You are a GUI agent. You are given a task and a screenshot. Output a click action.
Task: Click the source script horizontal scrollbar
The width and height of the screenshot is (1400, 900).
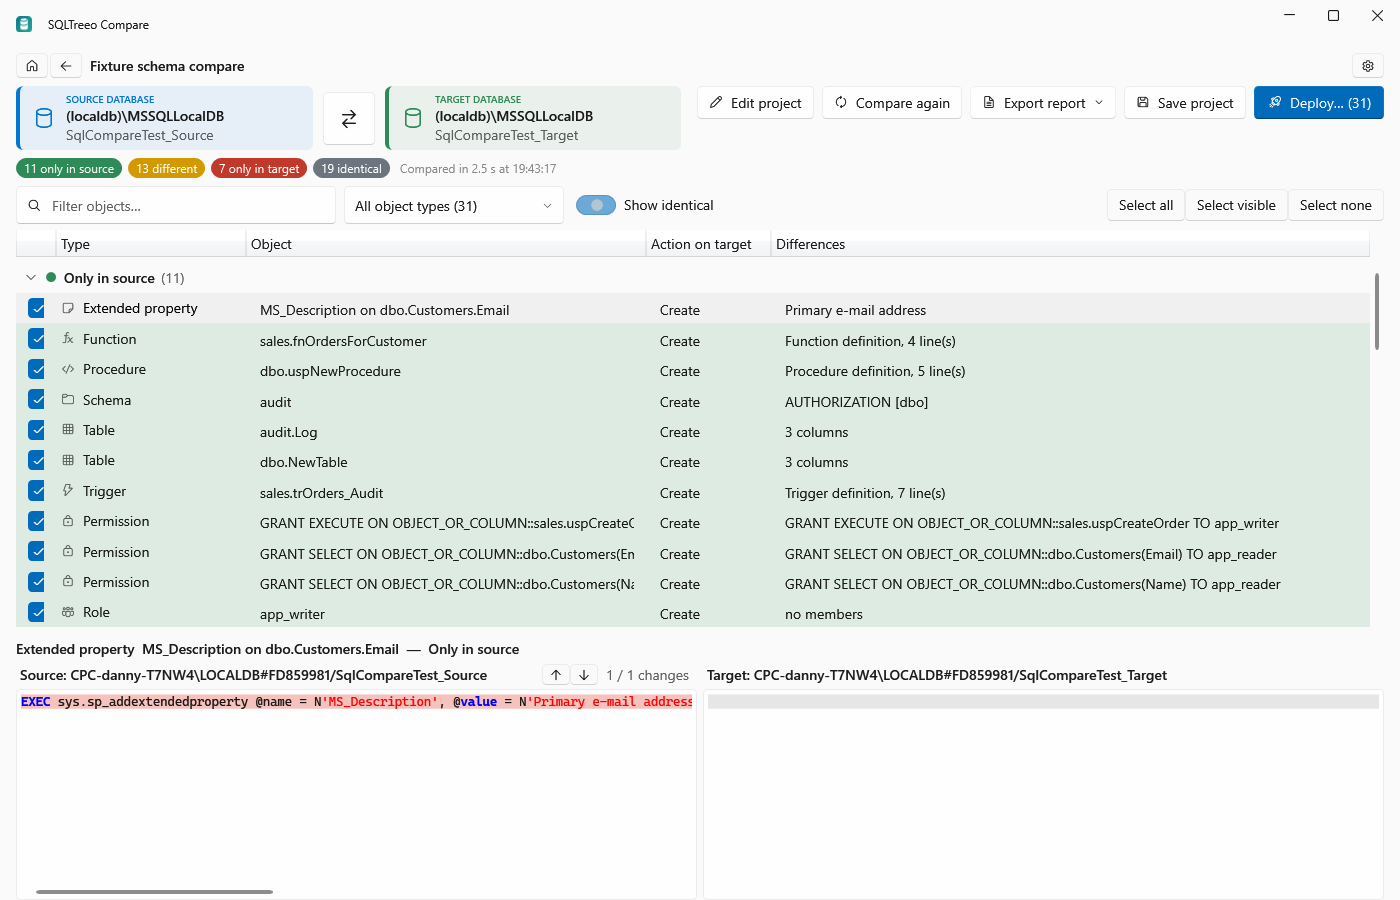click(154, 891)
